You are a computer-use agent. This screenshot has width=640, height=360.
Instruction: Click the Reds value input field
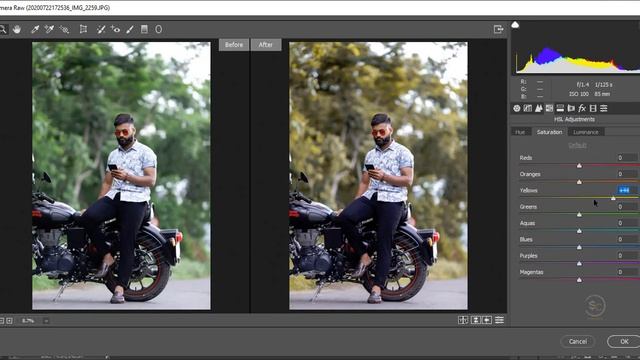point(627,158)
